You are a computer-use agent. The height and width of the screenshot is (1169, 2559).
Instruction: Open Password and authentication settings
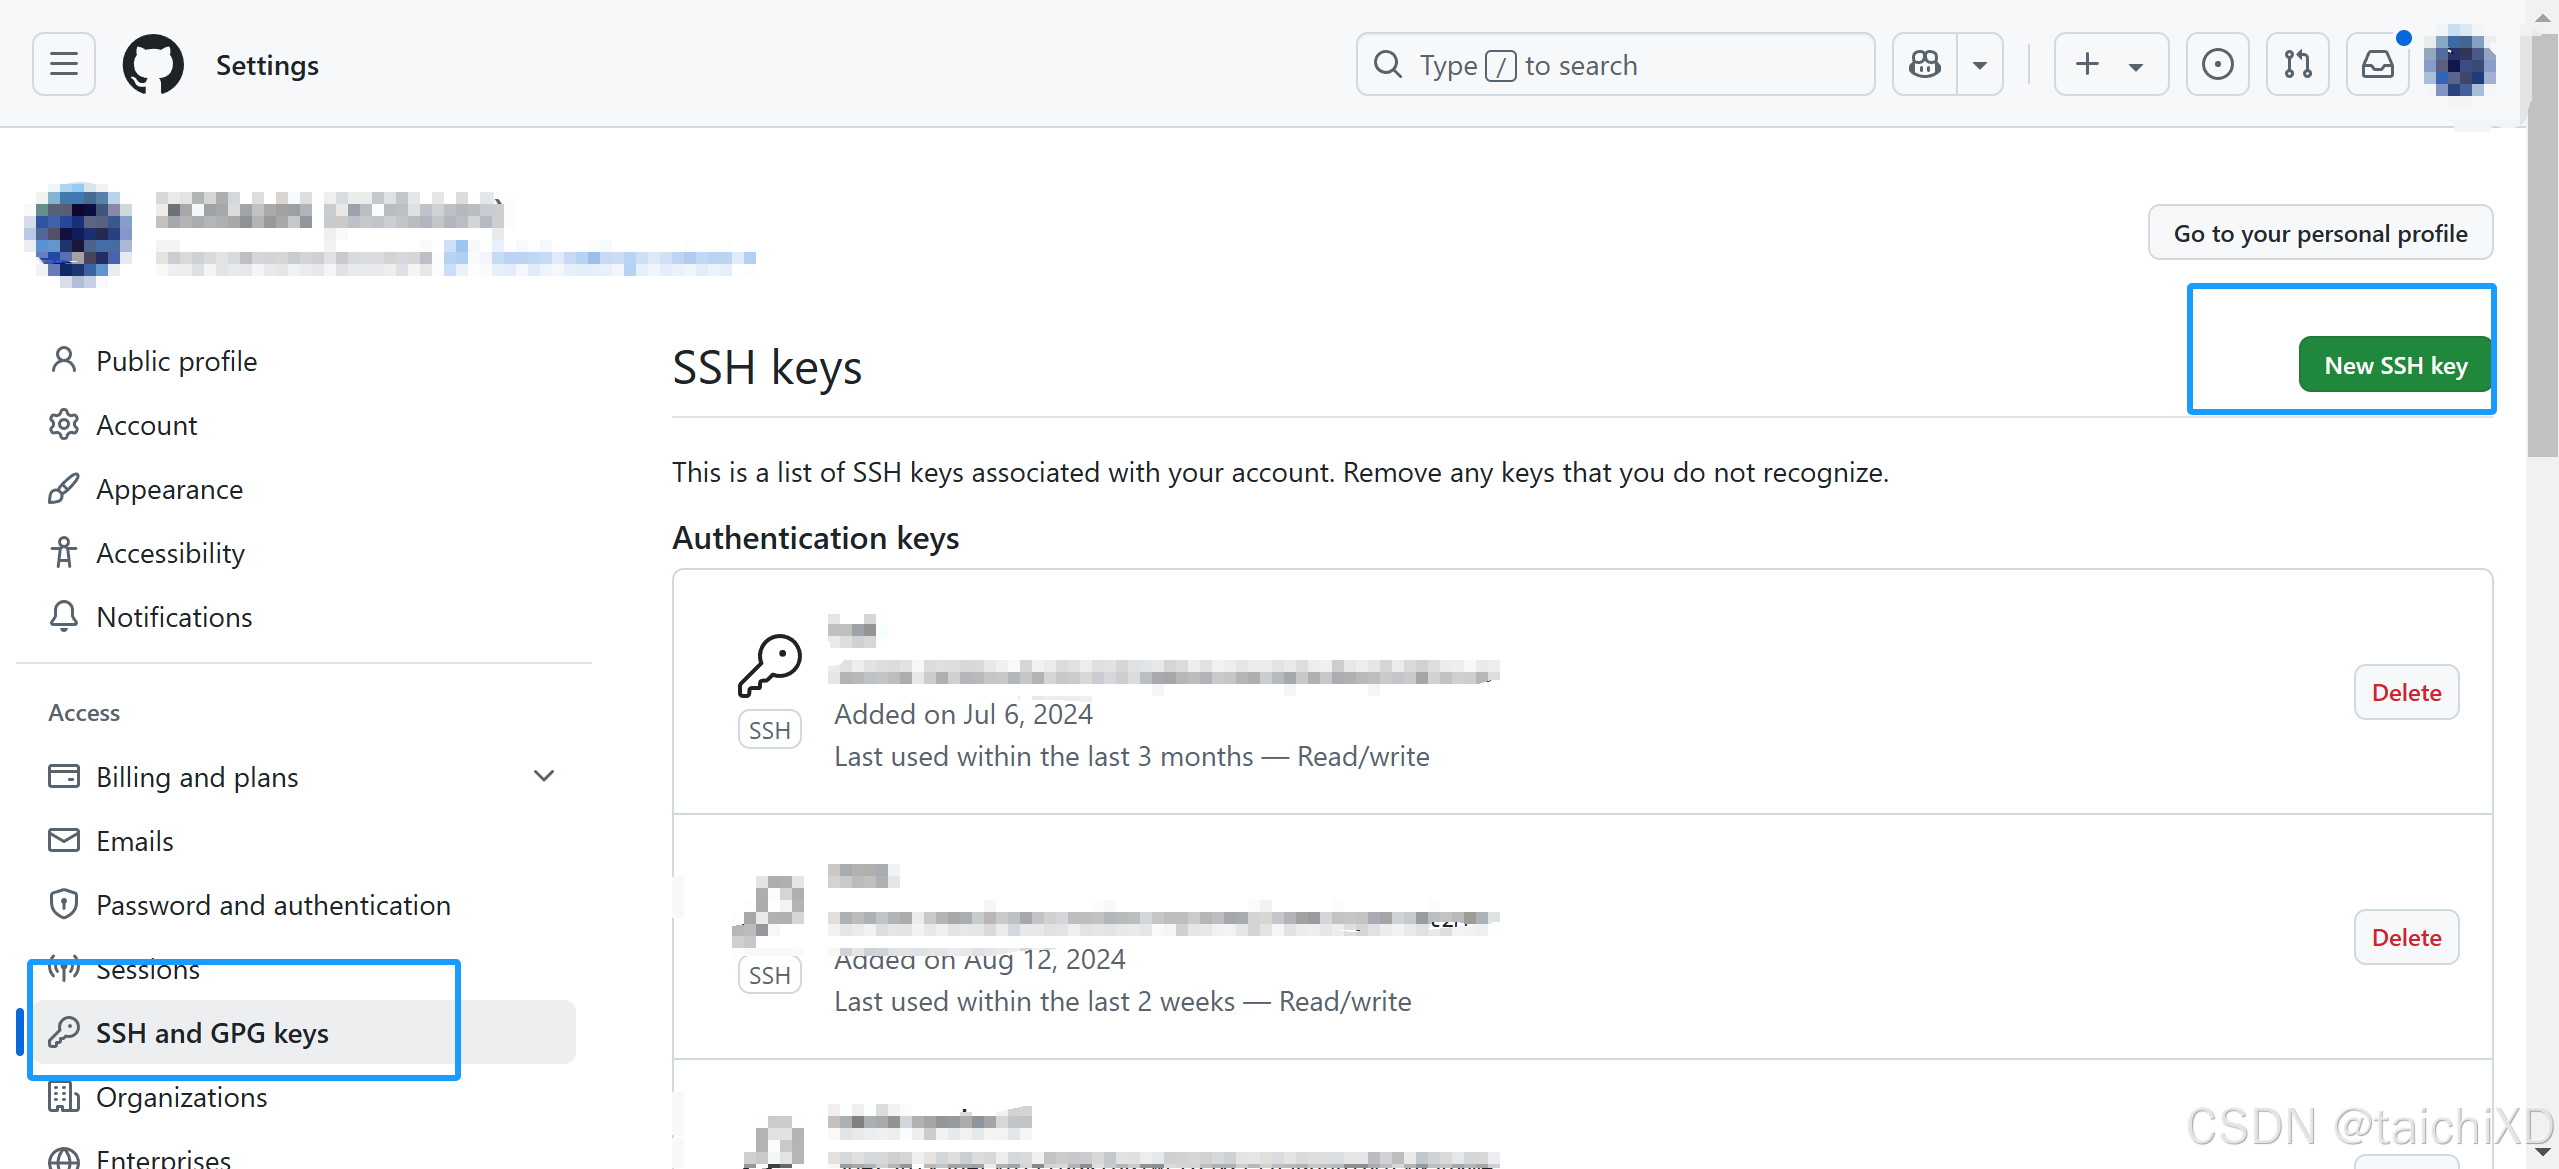(273, 904)
